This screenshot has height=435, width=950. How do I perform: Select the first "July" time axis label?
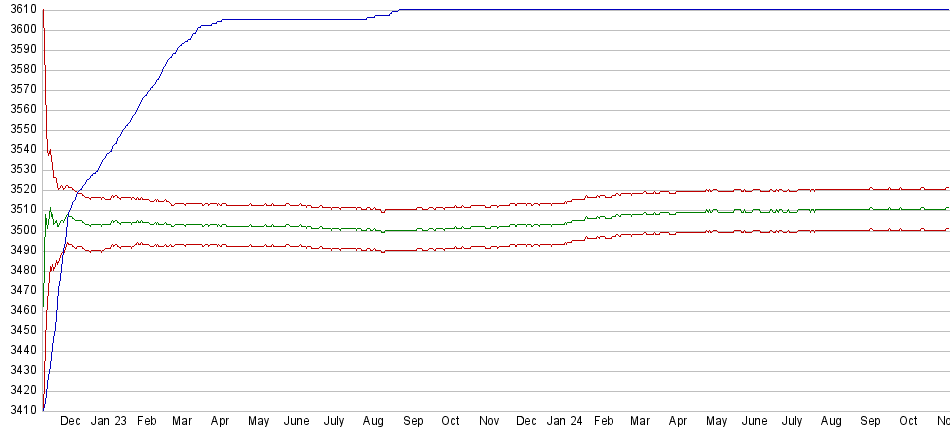pyautogui.click(x=335, y=422)
